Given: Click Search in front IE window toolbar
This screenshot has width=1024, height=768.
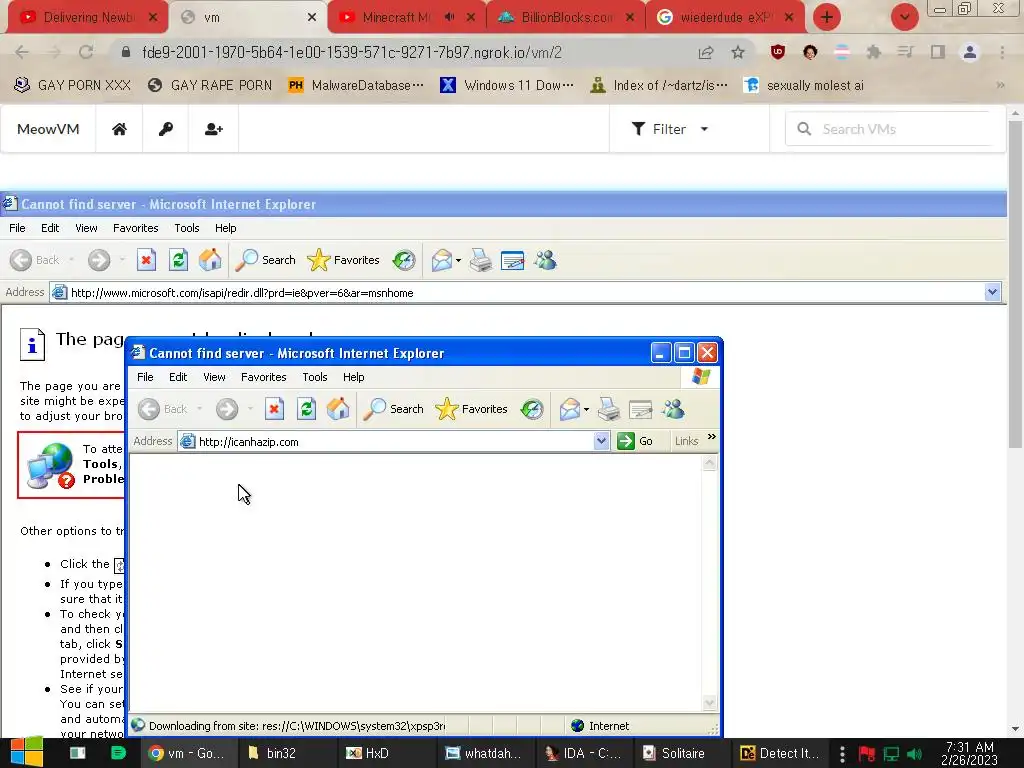Looking at the screenshot, I should pos(393,409).
